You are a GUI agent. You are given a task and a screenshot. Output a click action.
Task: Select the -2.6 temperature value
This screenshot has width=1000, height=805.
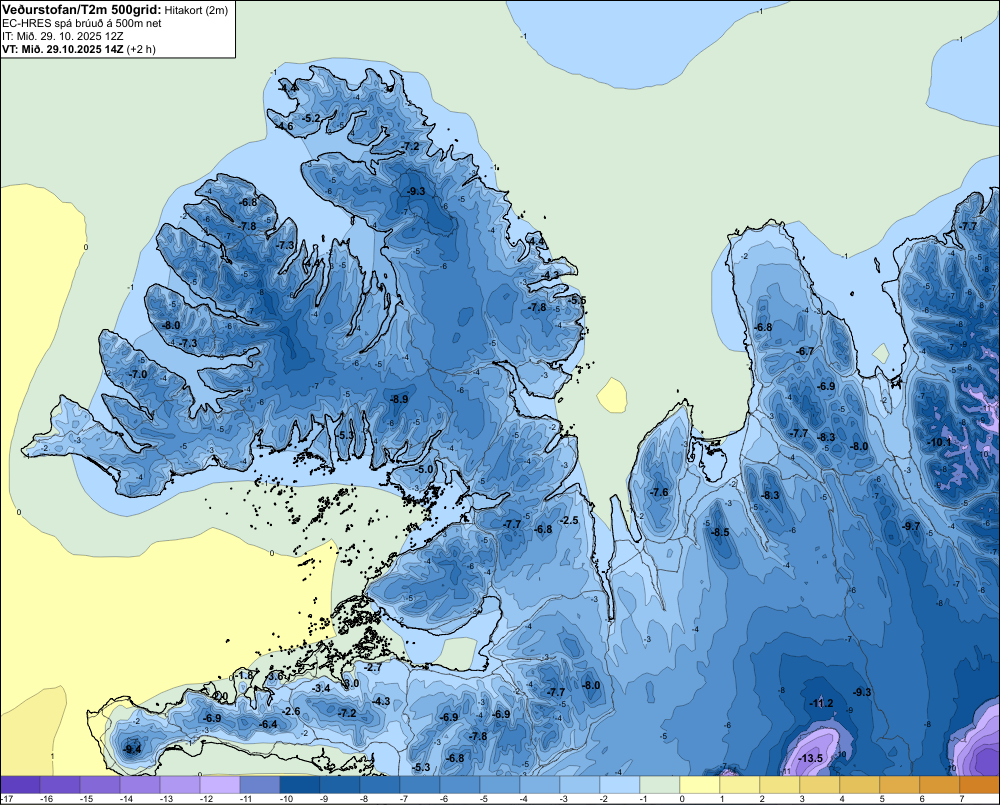291,711
